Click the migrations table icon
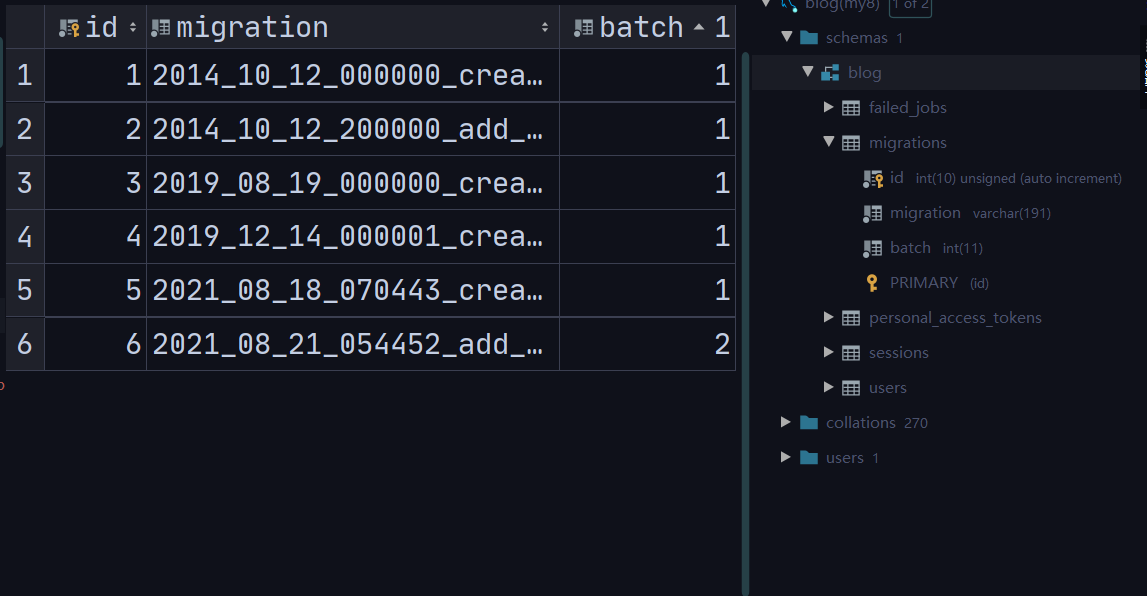The height and width of the screenshot is (596, 1147). [x=851, y=143]
